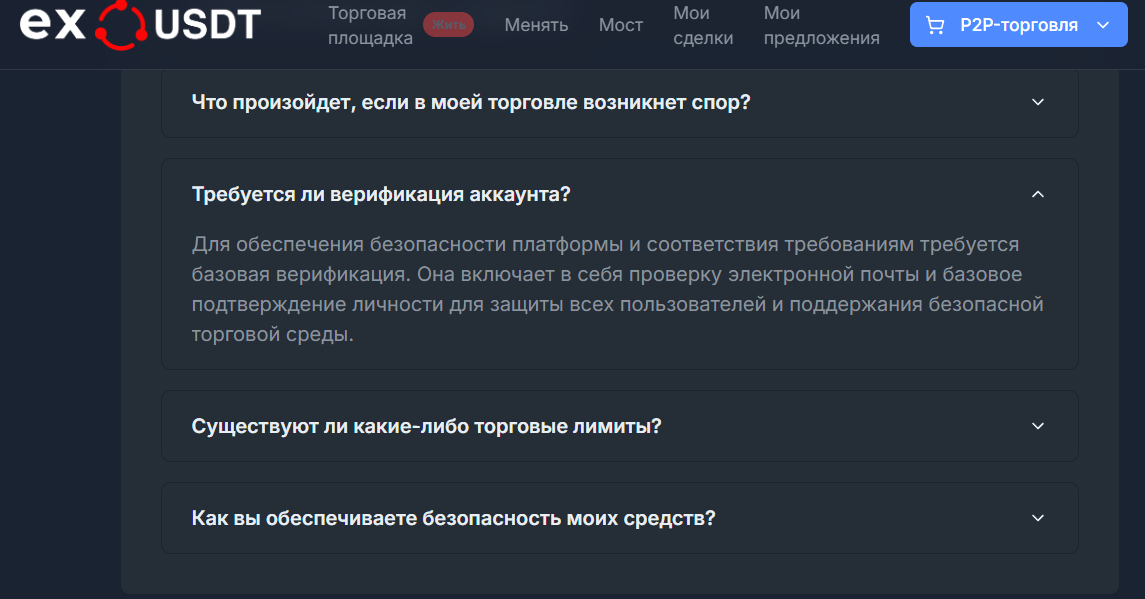Image resolution: width=1145 pixels, height=599 pixels.
Task: Click the Требуется ли верификация аккаунта heading
Action: pyautogui.click(x=380, y=194)
